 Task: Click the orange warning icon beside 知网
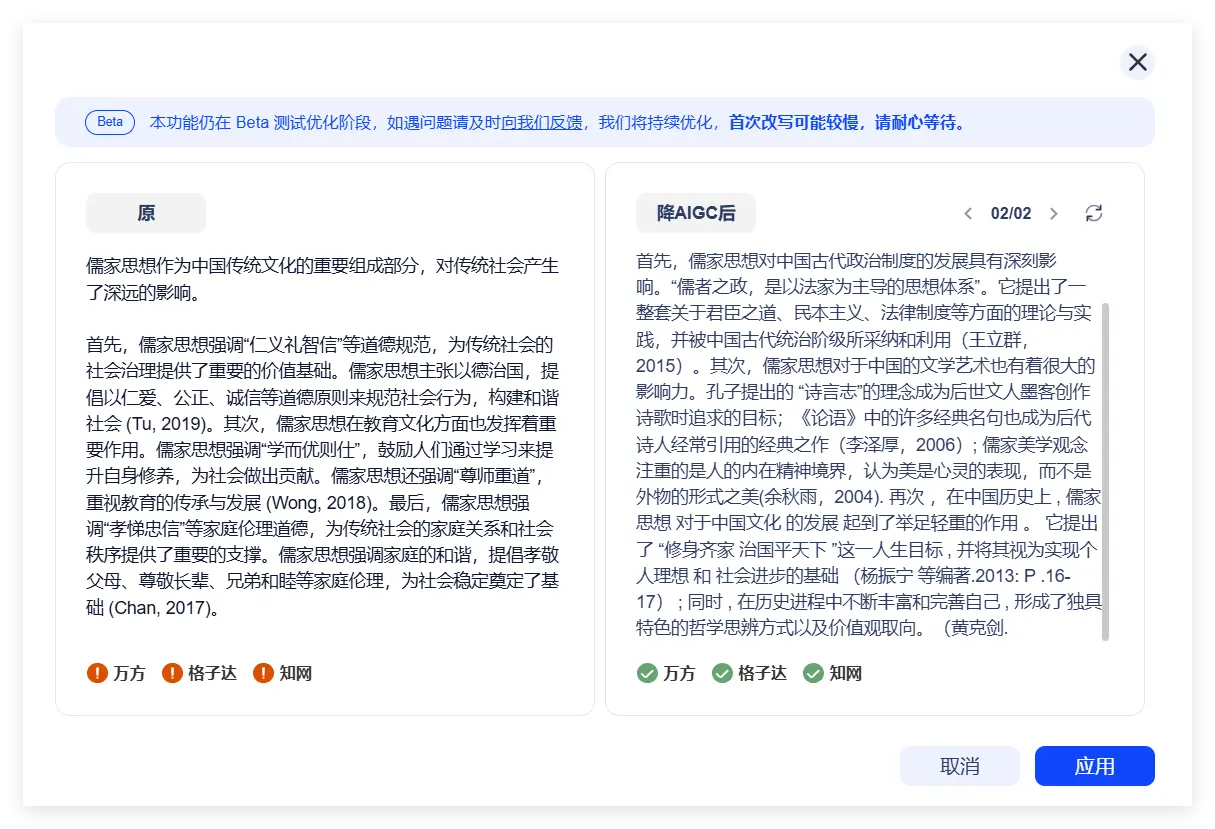point(263,673)
